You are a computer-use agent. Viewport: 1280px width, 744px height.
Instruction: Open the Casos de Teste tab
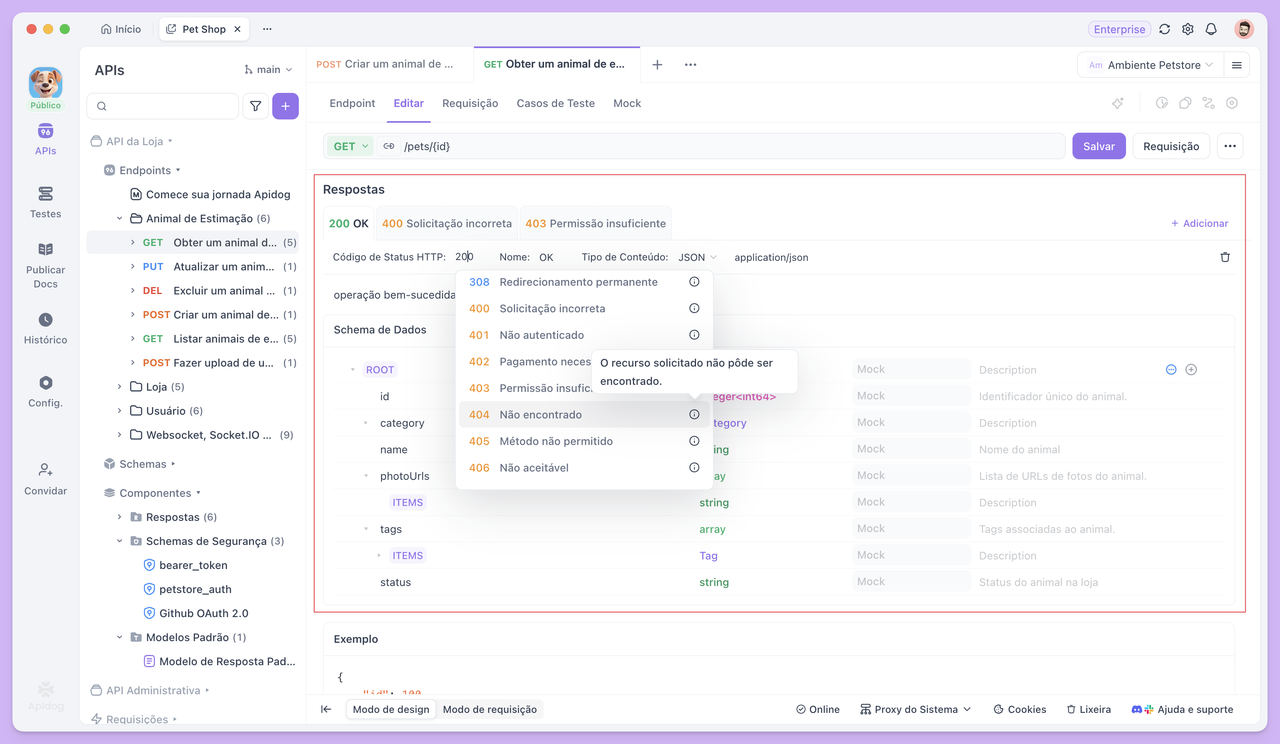click(555, 103)
